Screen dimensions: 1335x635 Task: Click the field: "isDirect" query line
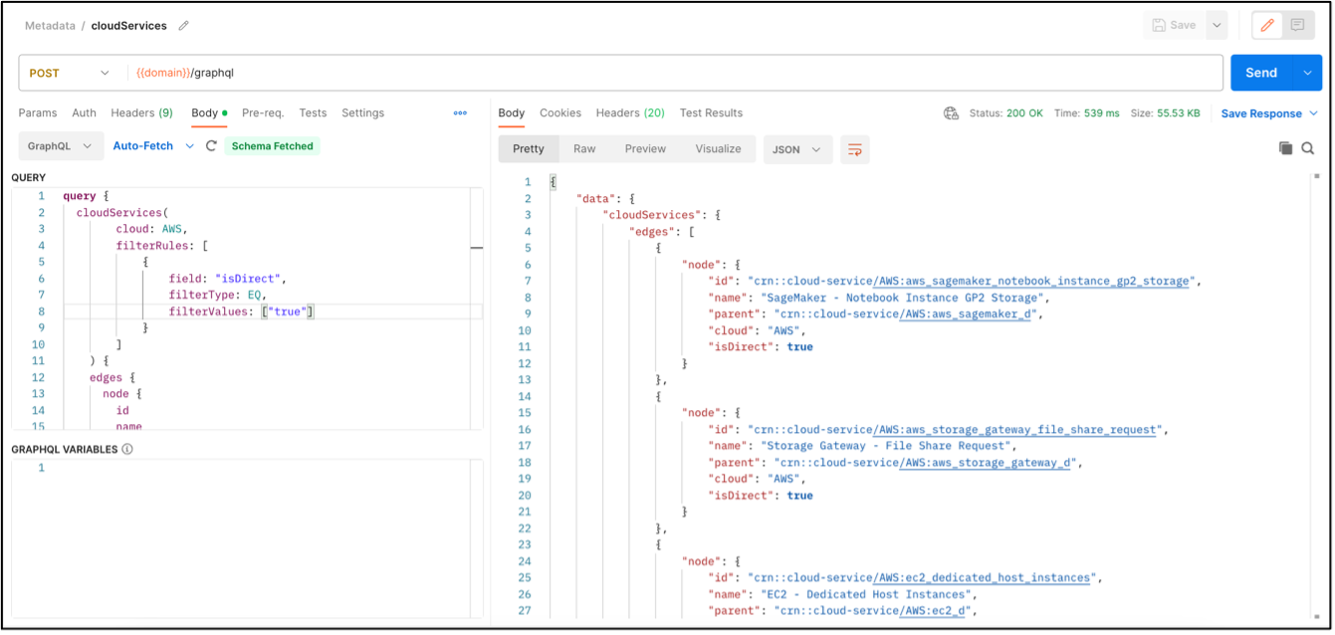[228, 279]
